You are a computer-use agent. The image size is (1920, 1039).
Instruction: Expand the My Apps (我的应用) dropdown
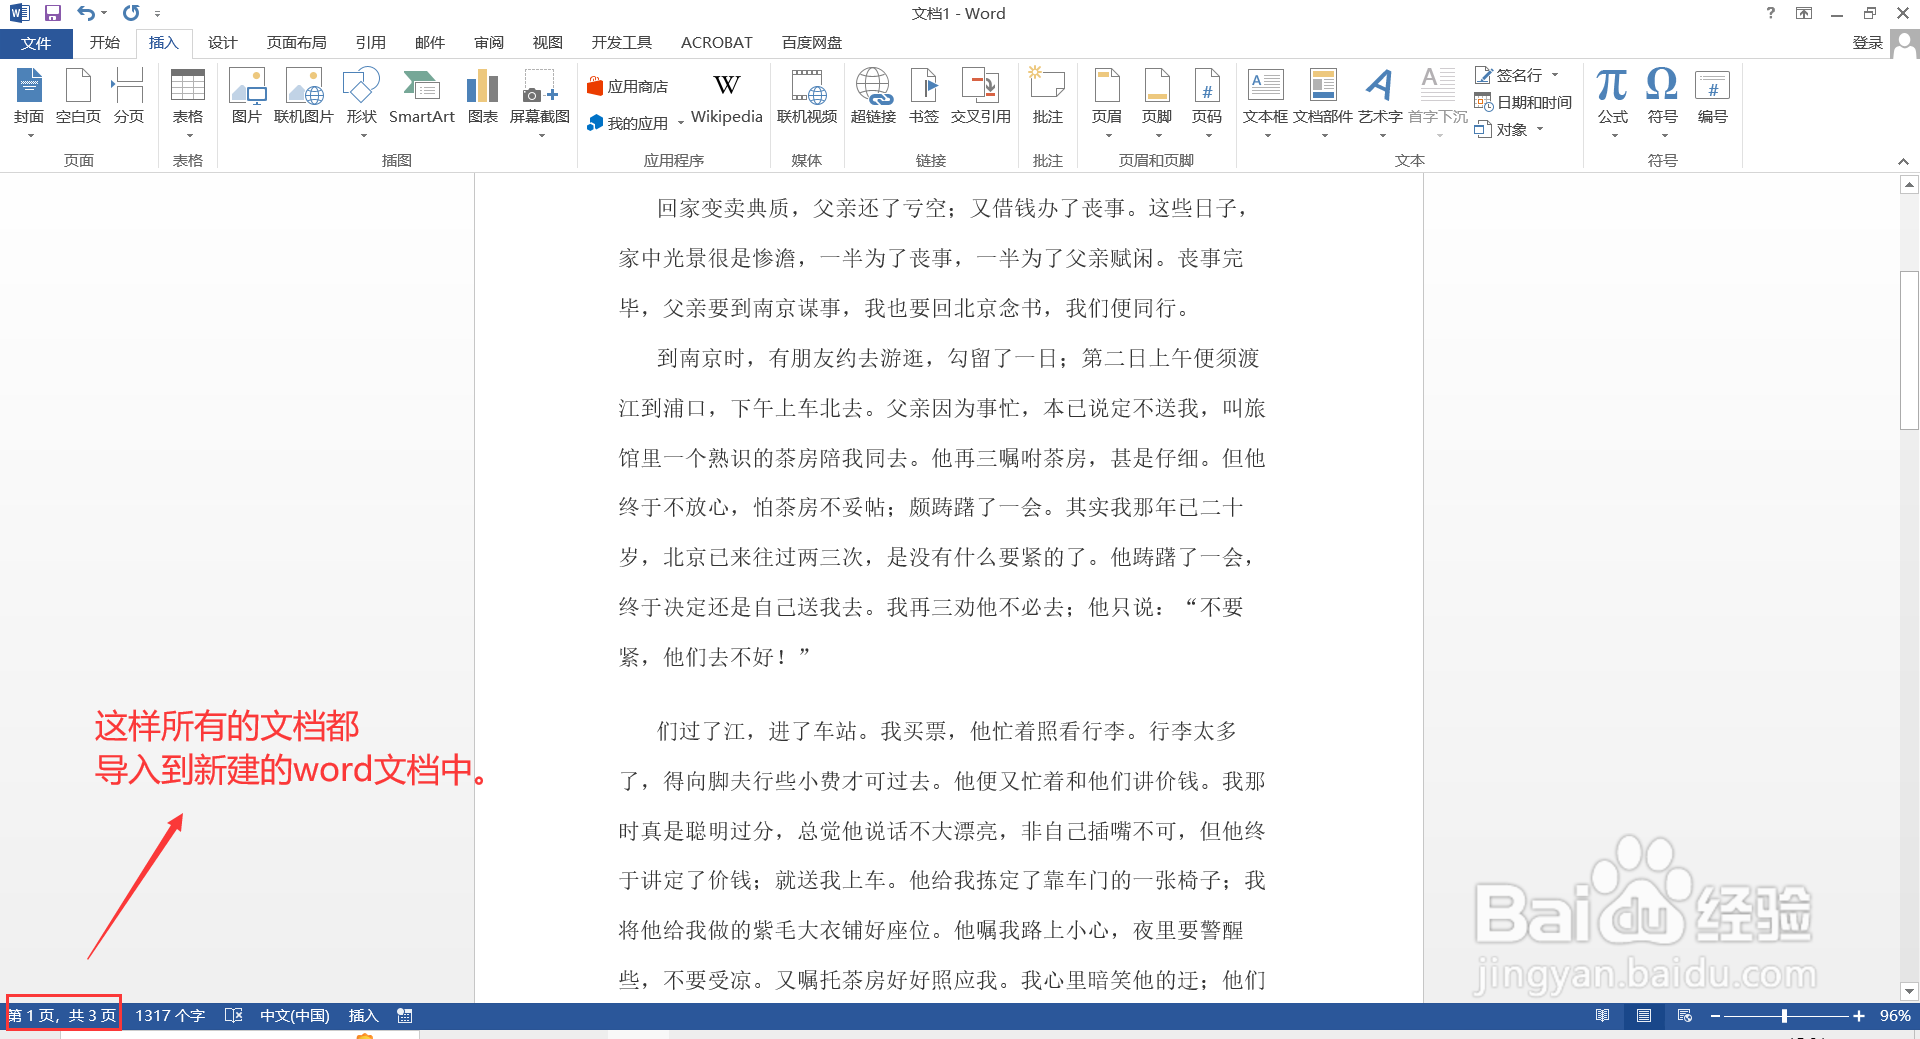681,123
